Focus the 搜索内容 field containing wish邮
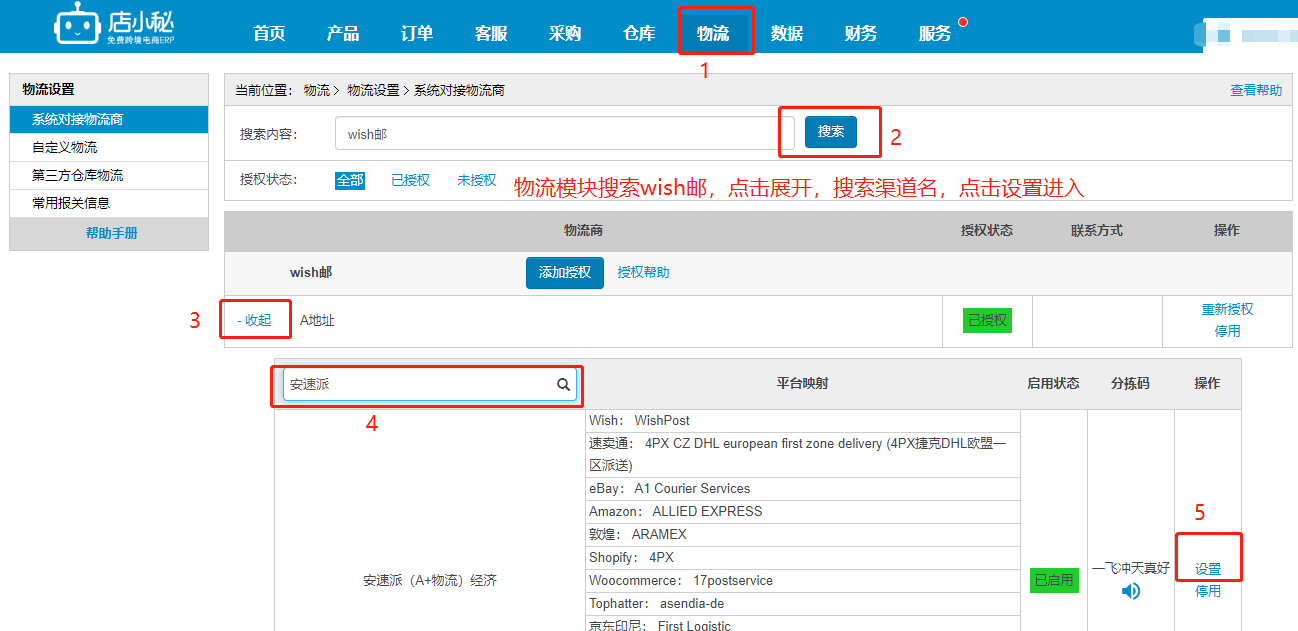Viewport: 1298px width, 631px height. [565, 133]
